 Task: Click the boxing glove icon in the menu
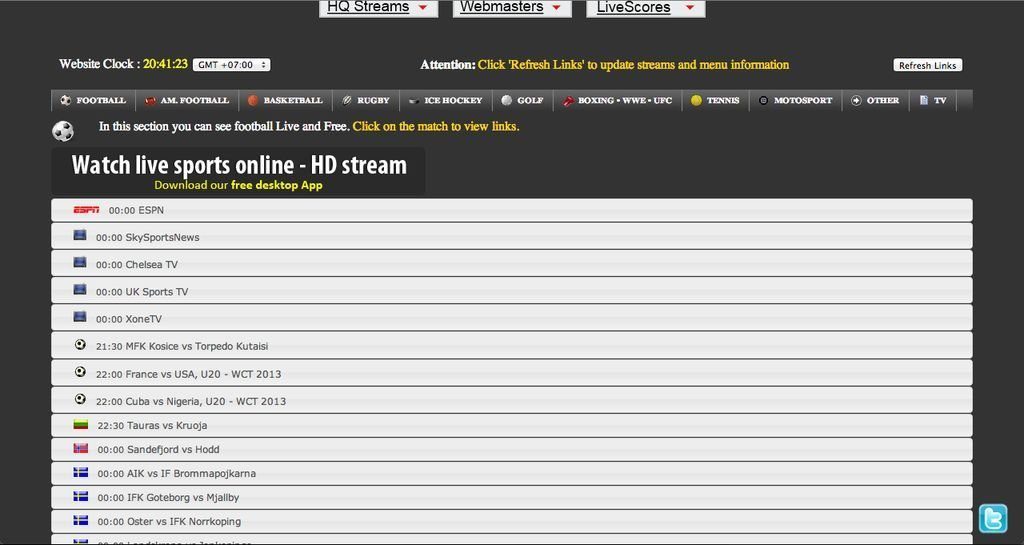coord(568,101)
